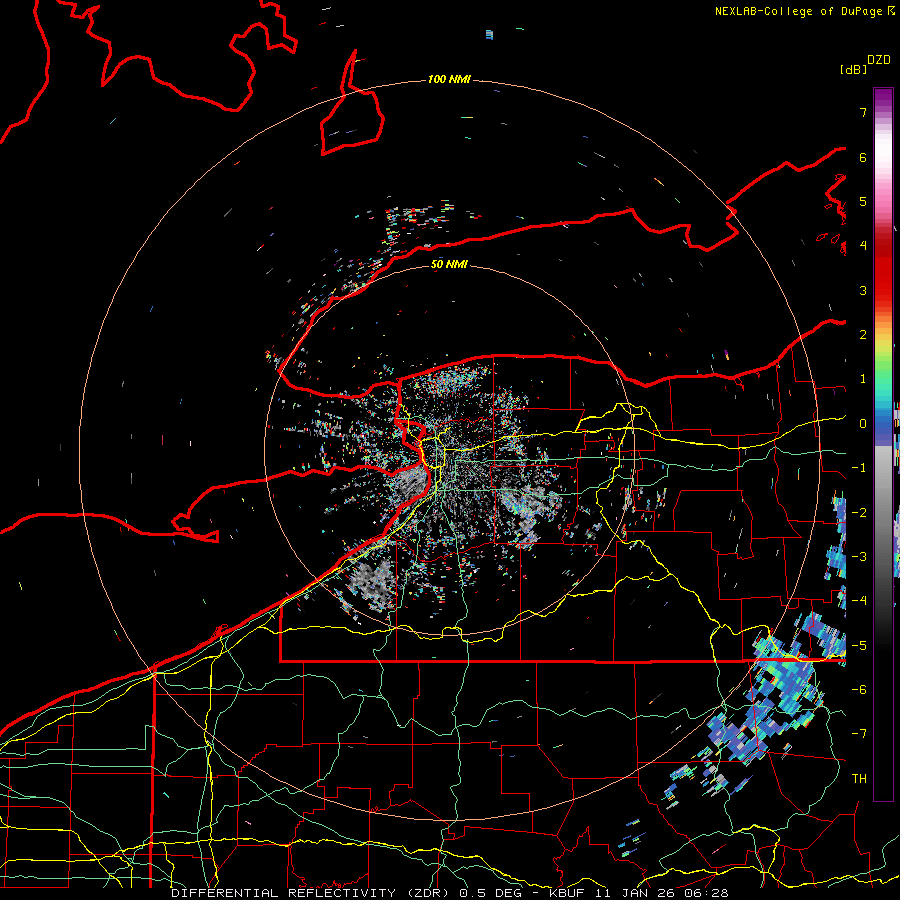
Task: Click the TH threshold label on scale
Action: pyautogui.click(x=859, y=779)
